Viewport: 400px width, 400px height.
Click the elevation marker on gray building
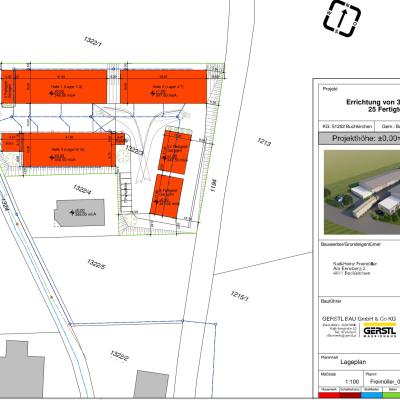point(72,212)
